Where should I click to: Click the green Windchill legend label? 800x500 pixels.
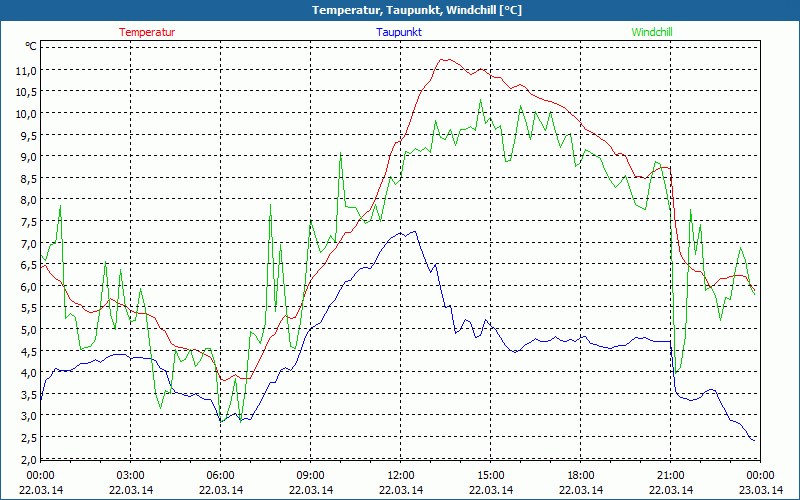[x=652, y=32]
